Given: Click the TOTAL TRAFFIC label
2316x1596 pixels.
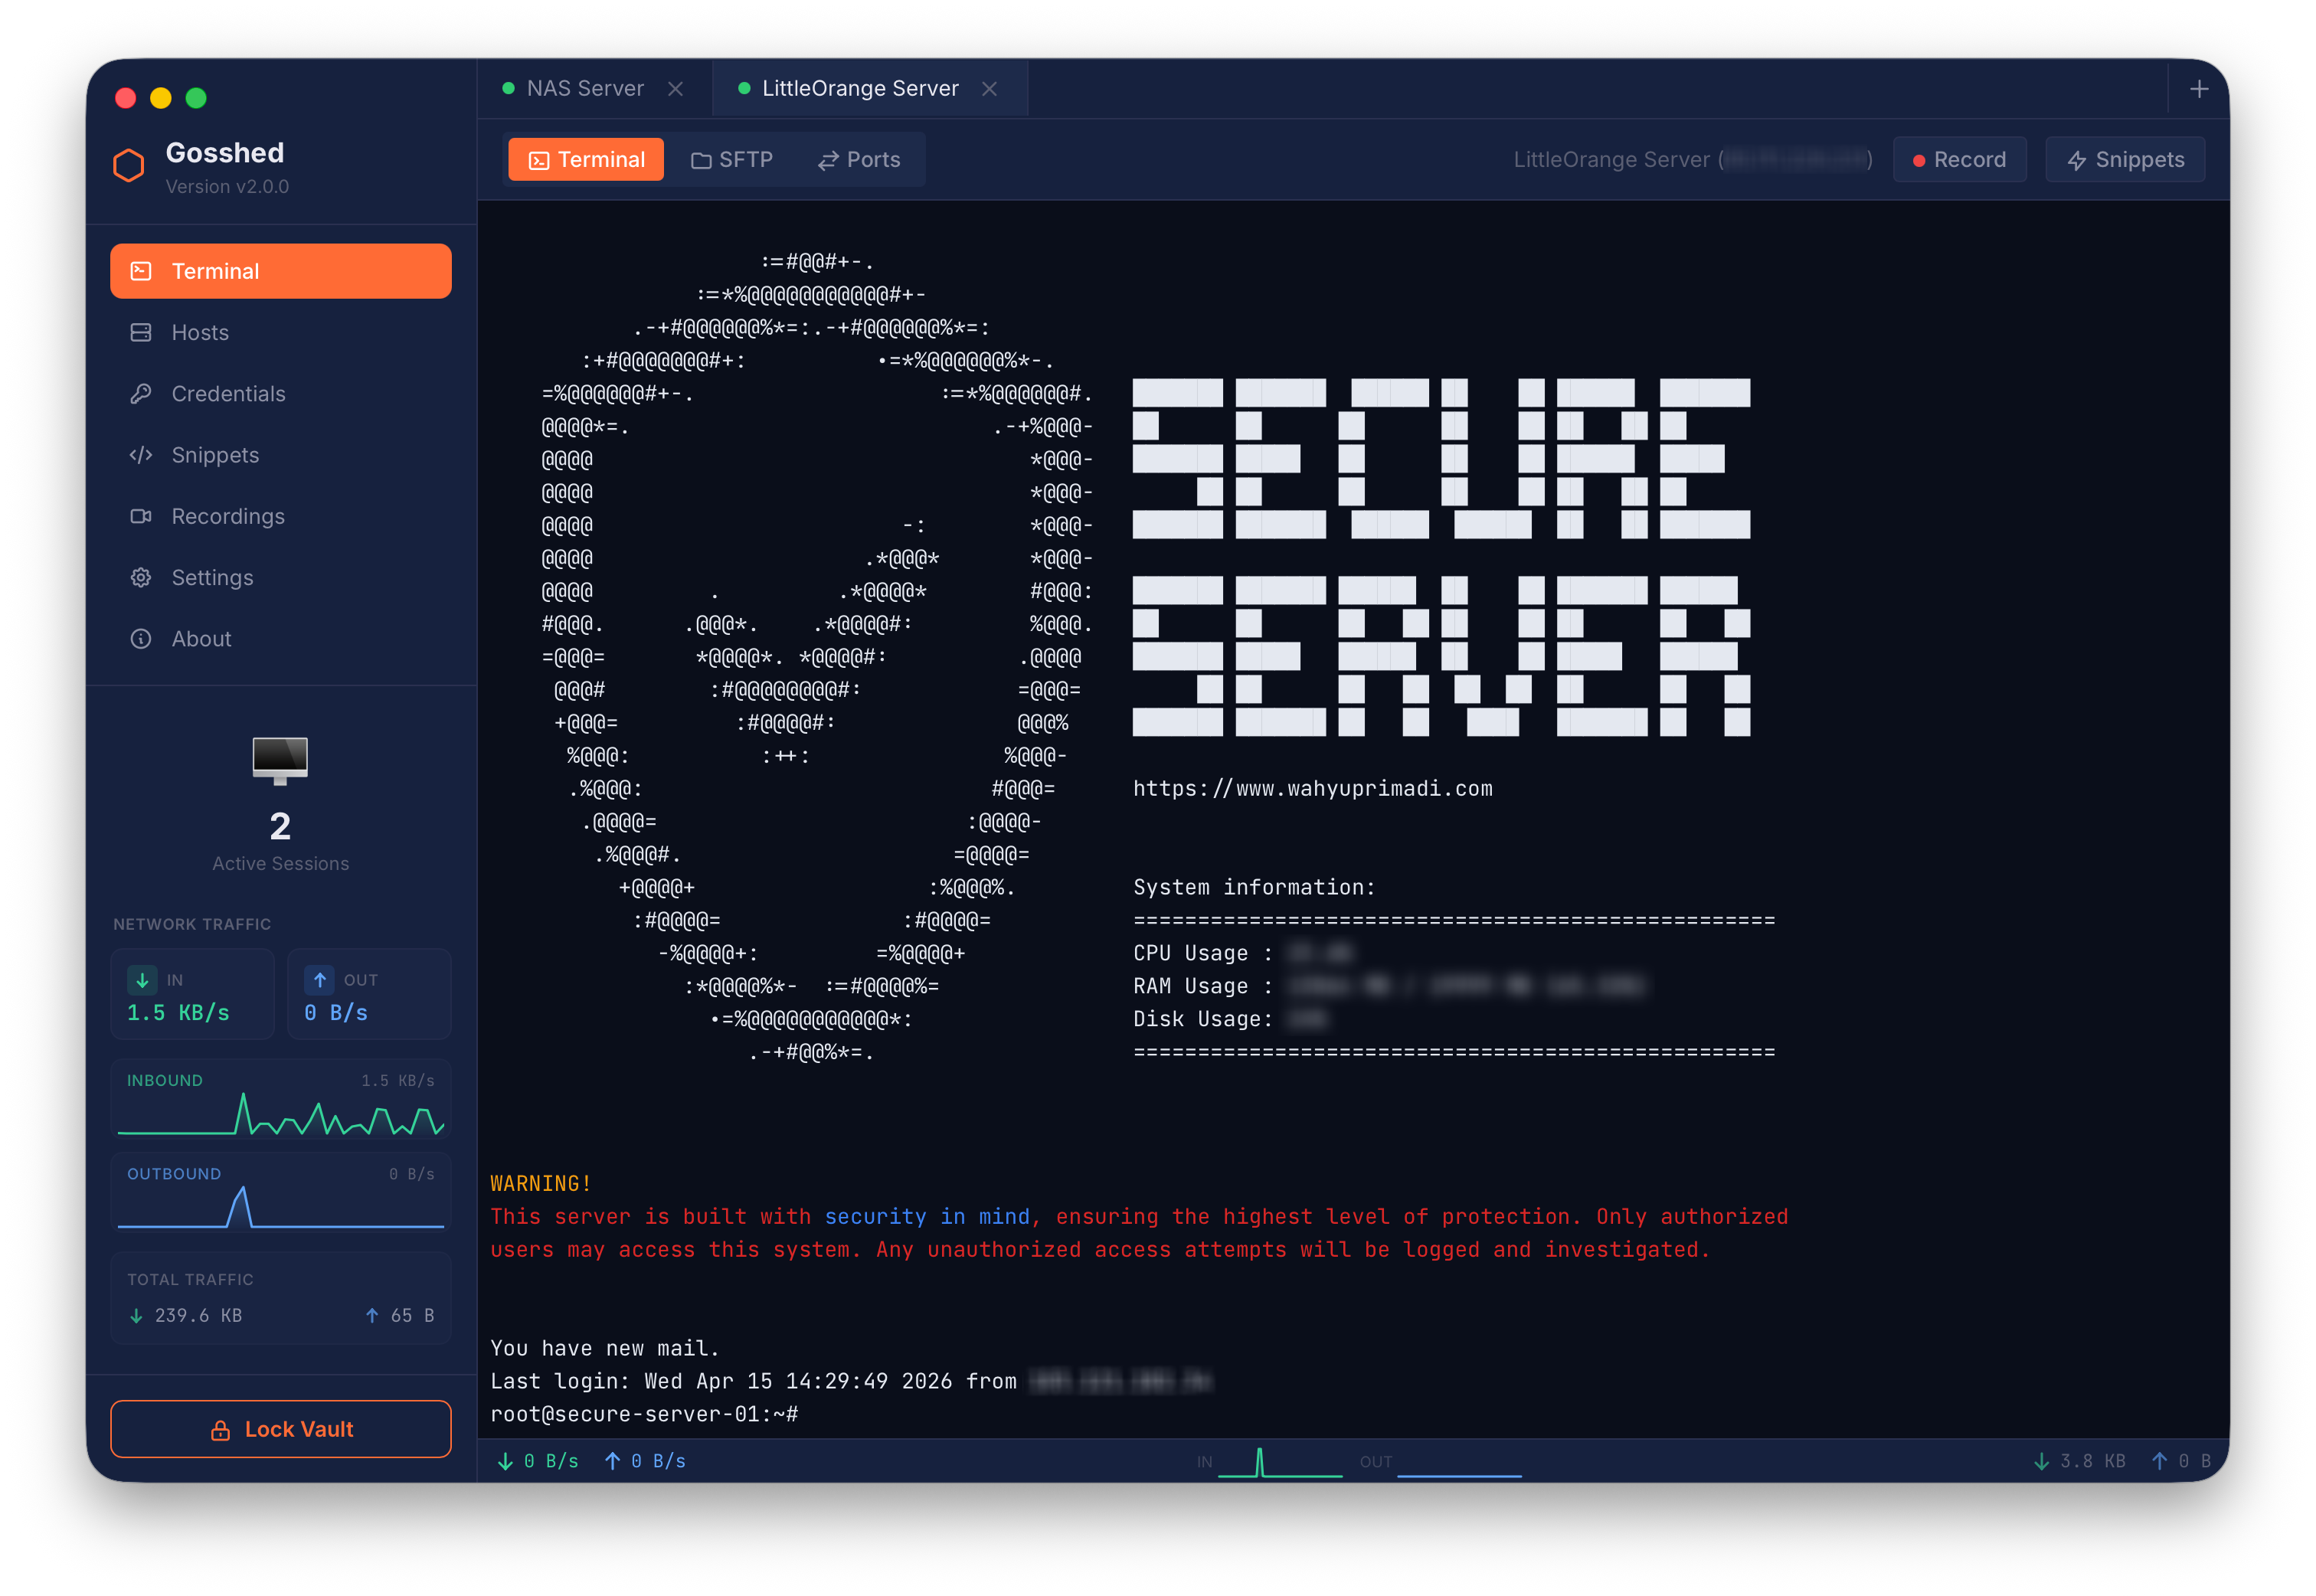Looking at the screenshot, I should tap(190, 1279).
